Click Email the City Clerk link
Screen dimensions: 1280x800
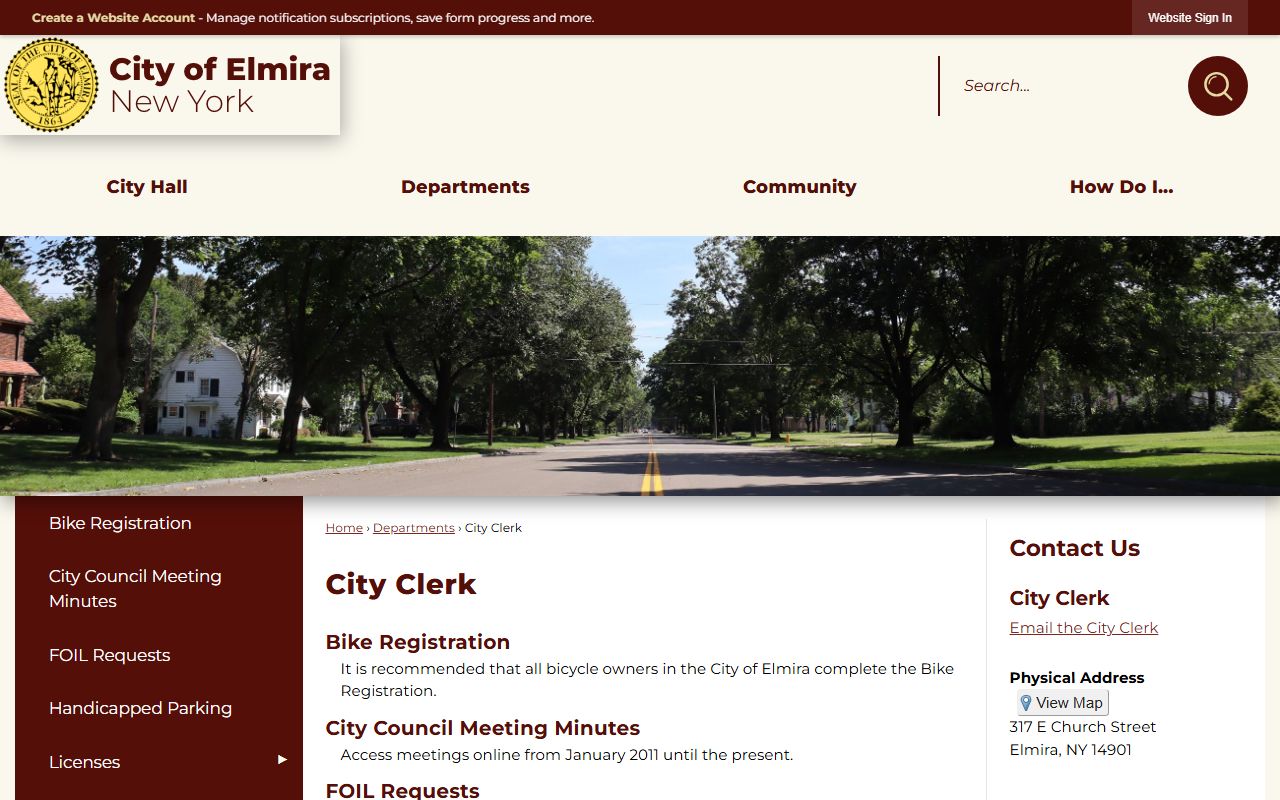pos(1083,628)
